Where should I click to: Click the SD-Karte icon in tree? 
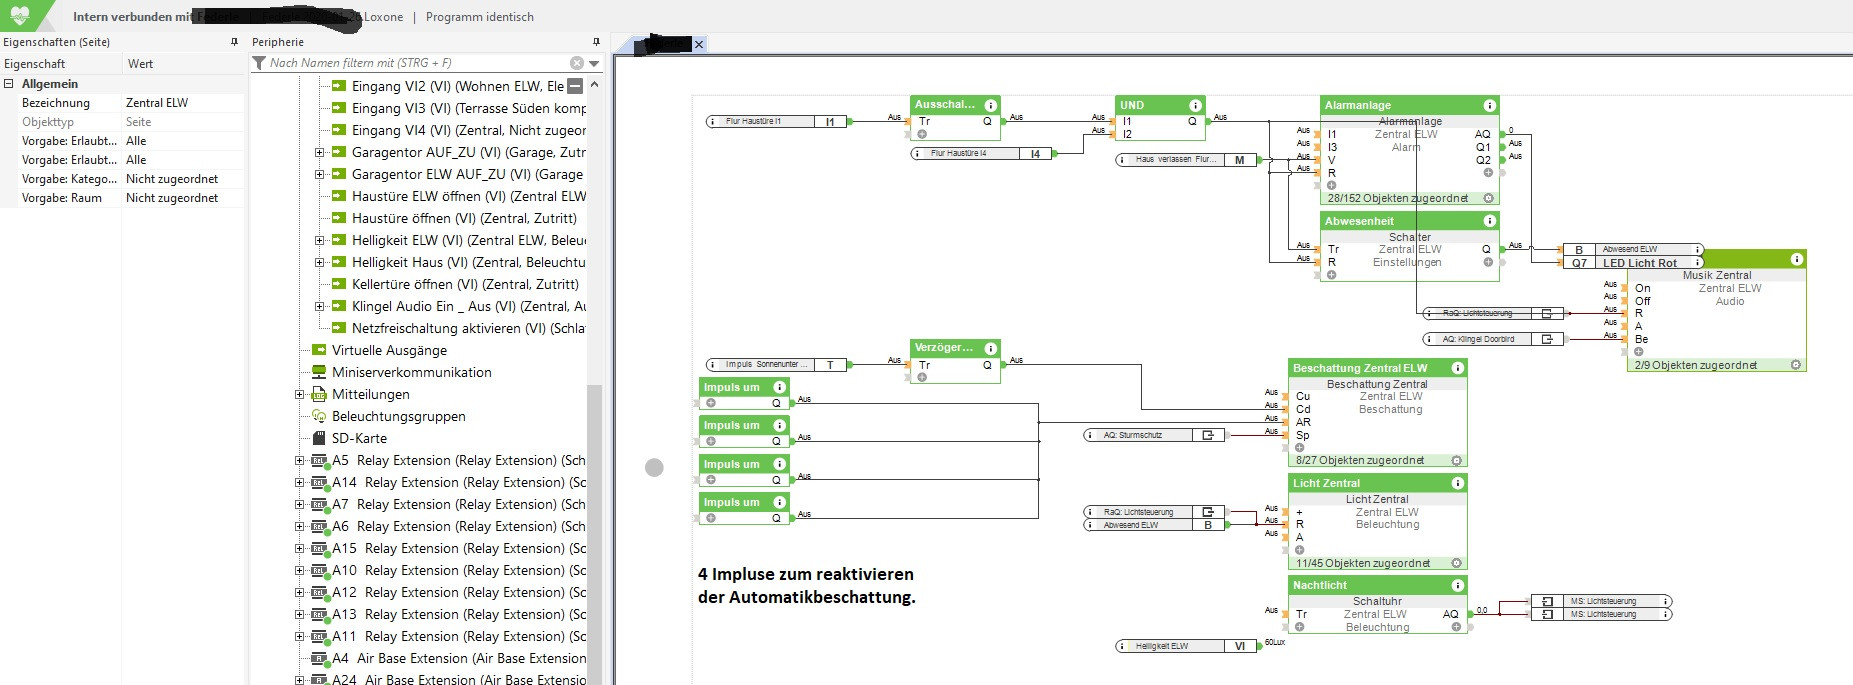(320, 438)
